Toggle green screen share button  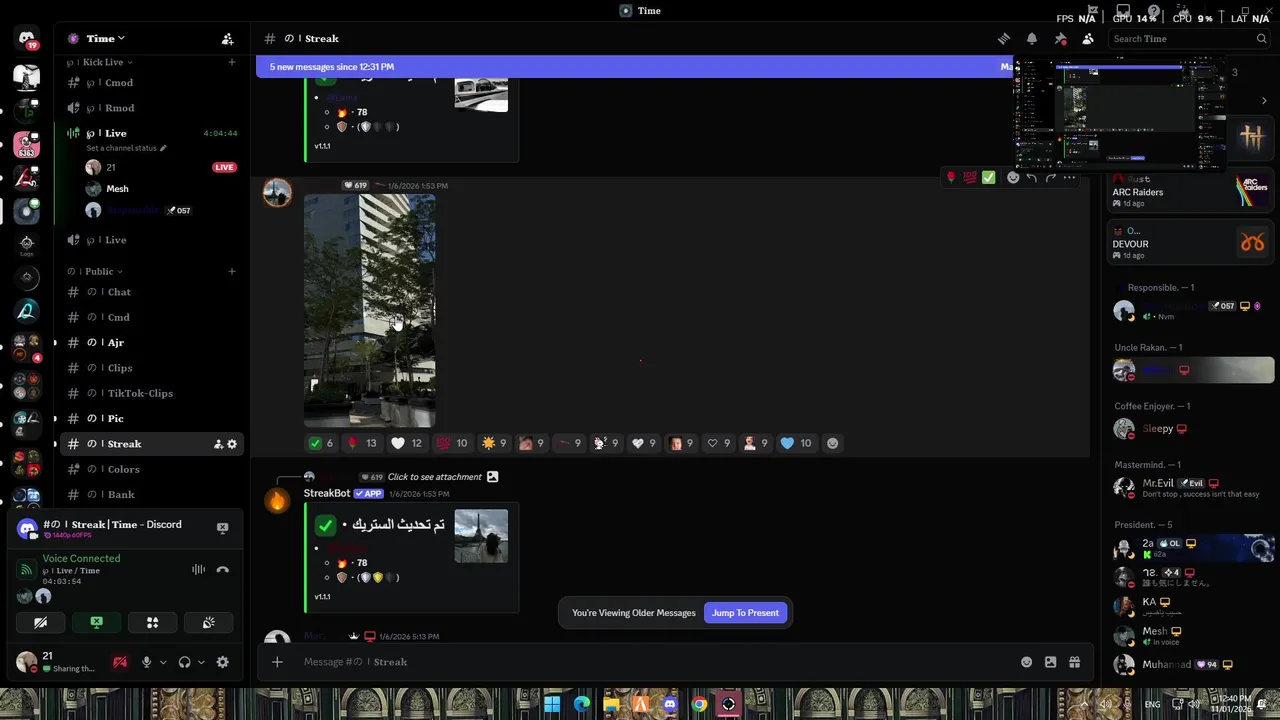point(96,622)
